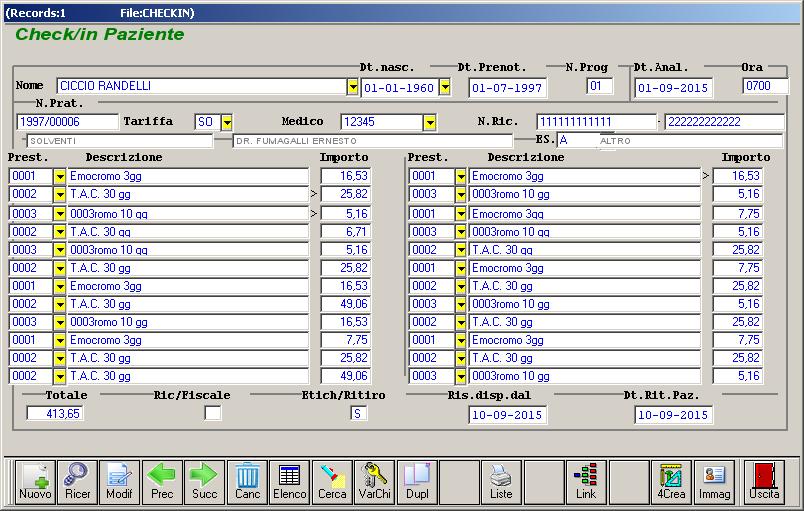804x511 pixels.
Task: Click the Check/in Paziente heading
Action: click(99, 34)
